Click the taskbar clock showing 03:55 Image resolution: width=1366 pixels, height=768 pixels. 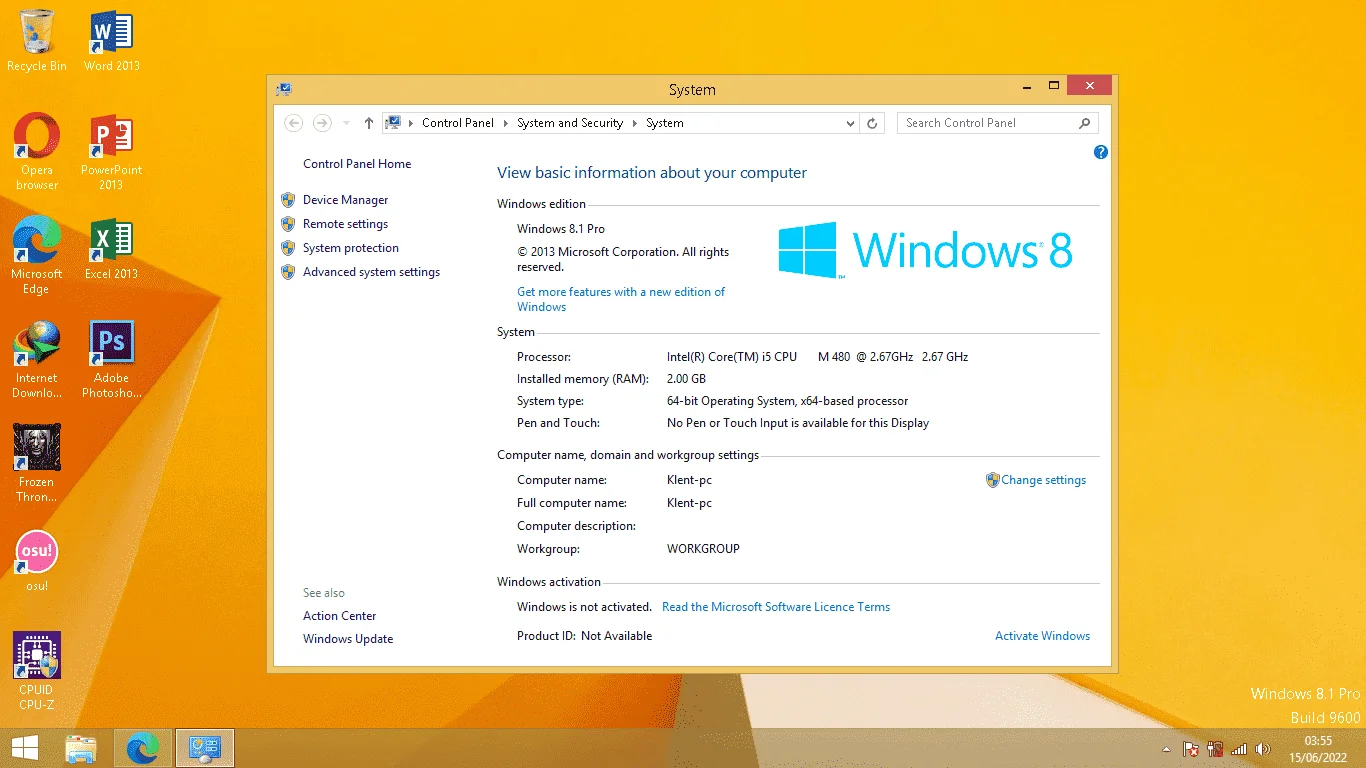pyautogui.click(x=1318, y=749)
